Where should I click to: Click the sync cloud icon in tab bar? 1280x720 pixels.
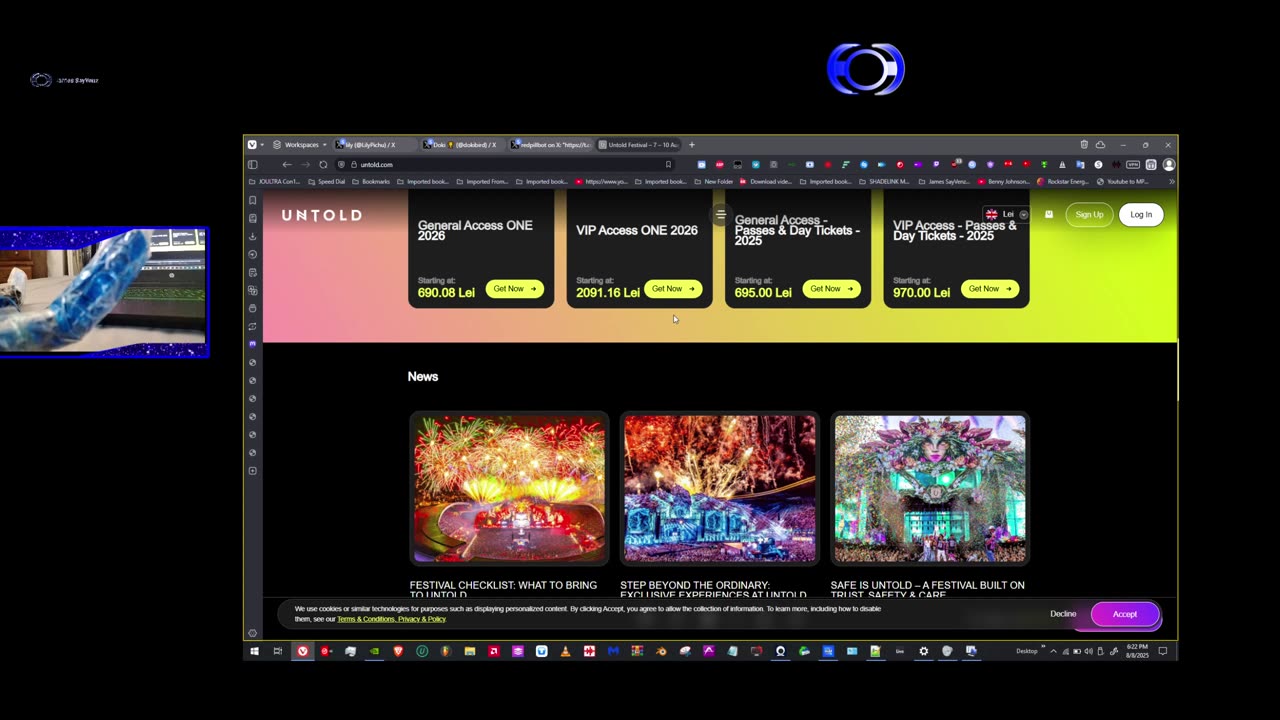[1100, 145]
